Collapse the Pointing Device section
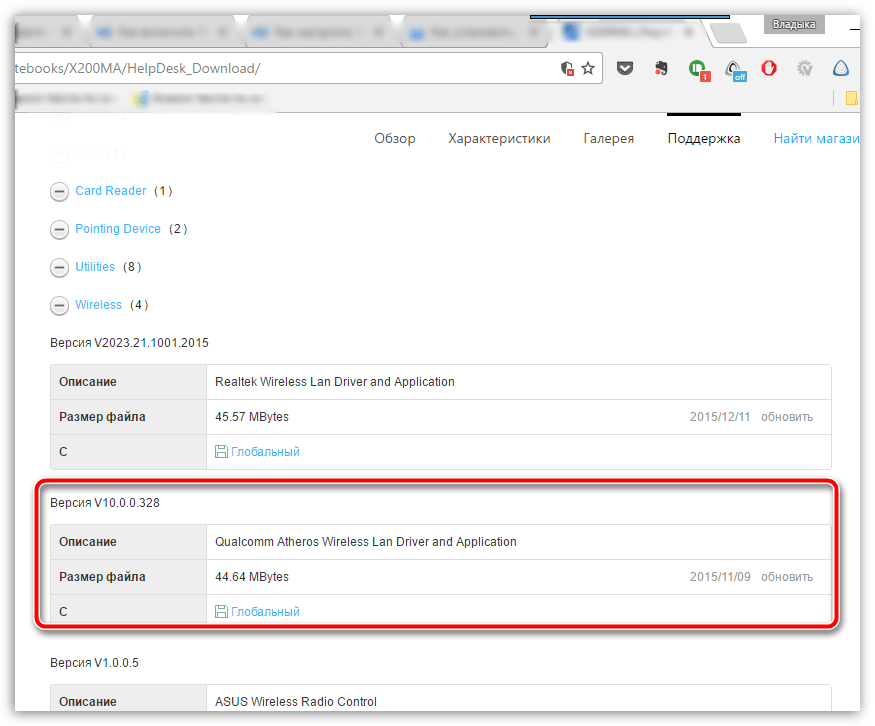 59,230
